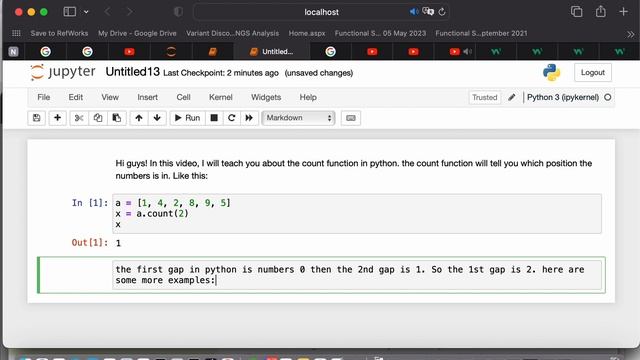
Task: Open the File menu
Action: click(44, 98)
